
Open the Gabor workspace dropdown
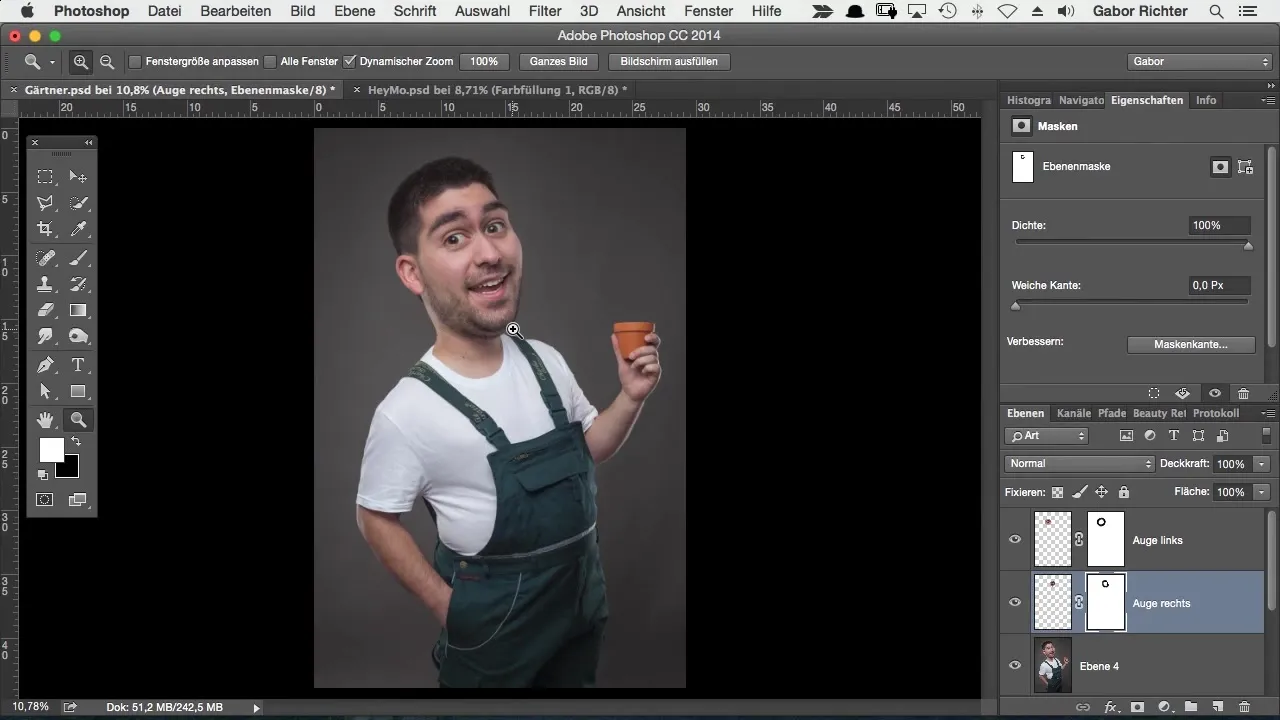tap(1198, 62)
